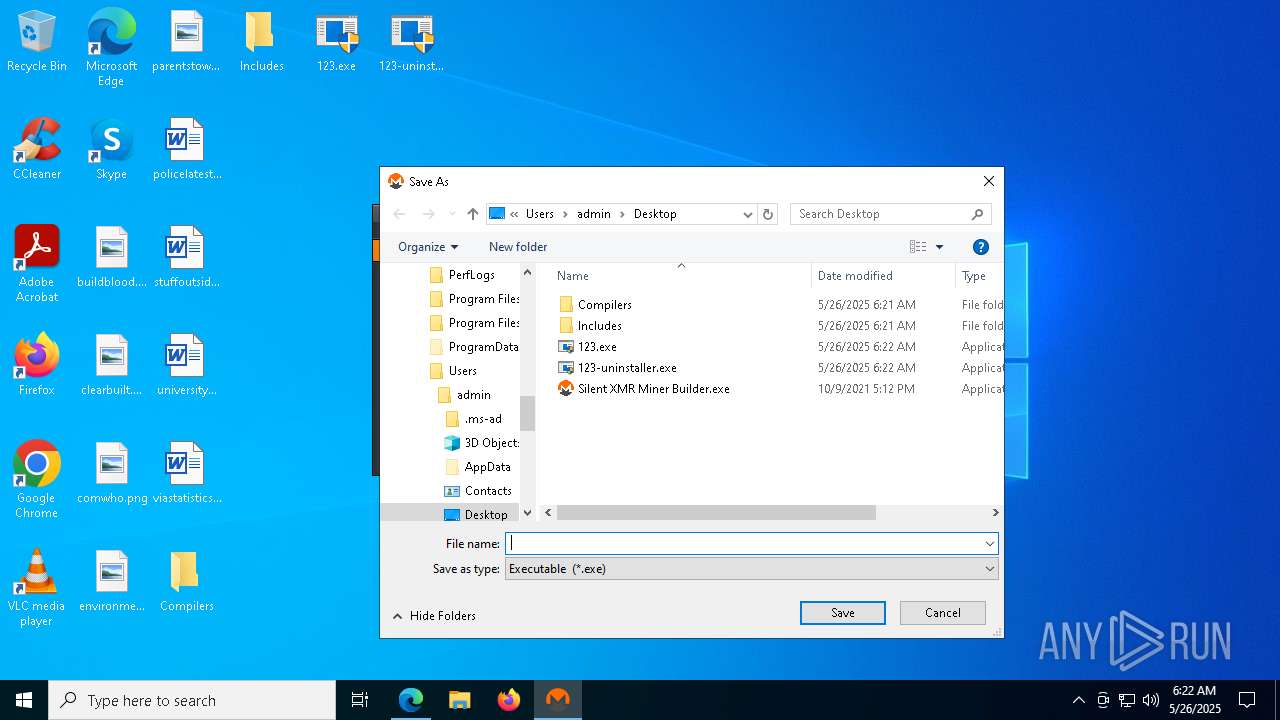Viewport: 1280px width, 720px height.
Task: Open the Recycle Bin desktop icon
Action: tap(37, 42)
